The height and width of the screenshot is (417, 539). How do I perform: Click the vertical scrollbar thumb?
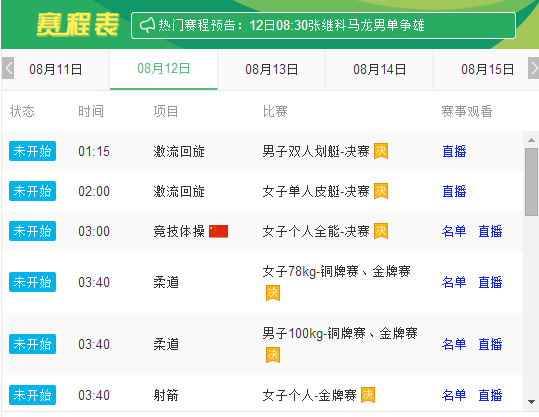531,182
